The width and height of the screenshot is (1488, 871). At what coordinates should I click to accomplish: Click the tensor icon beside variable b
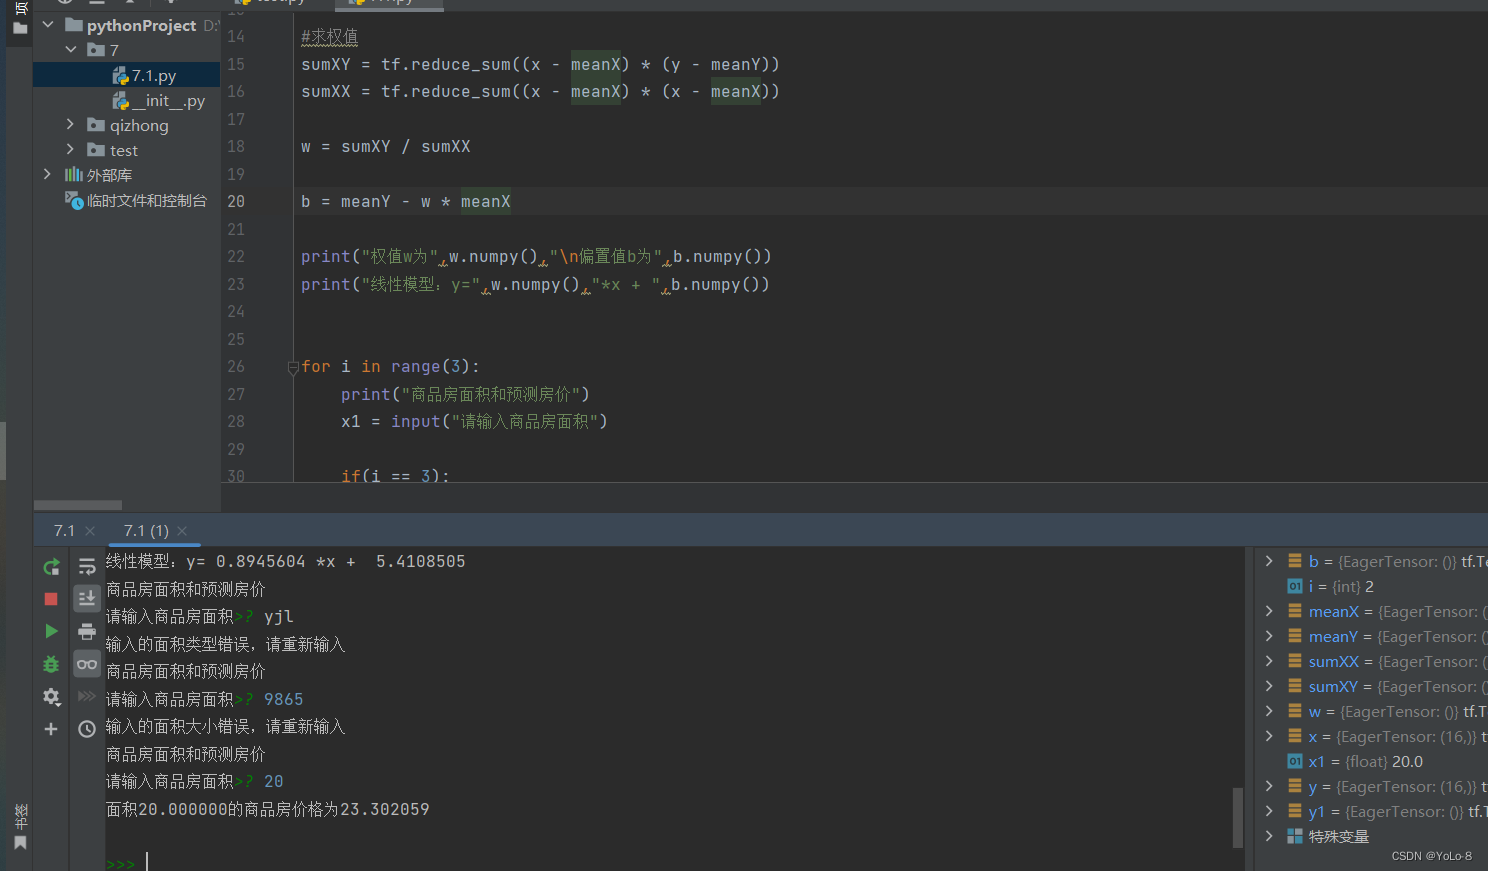(1295, 561)
